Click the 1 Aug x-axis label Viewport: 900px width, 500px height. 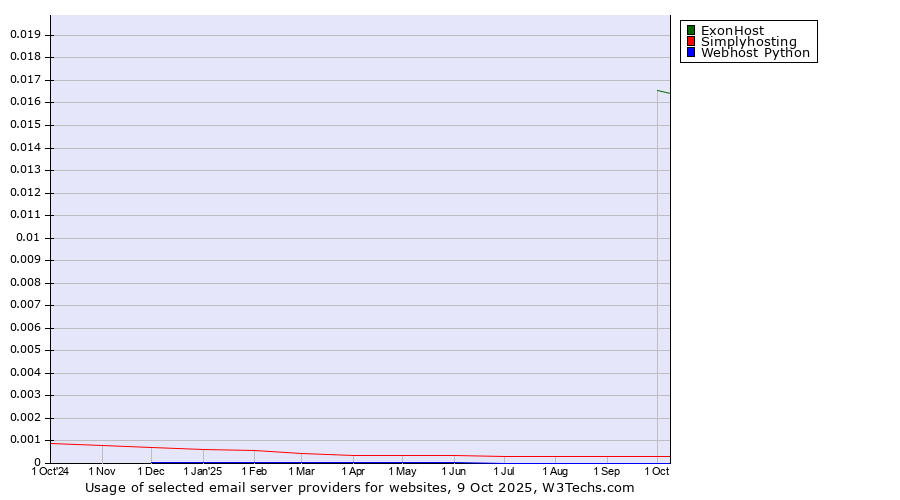click(555, 471)
